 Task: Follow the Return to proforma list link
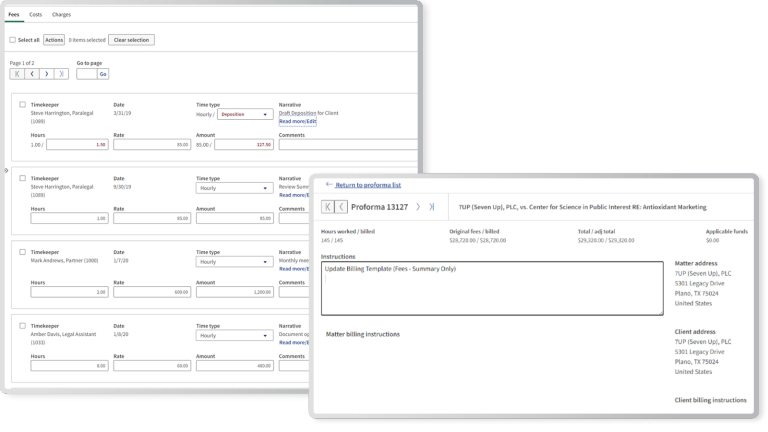click(366, 185)
